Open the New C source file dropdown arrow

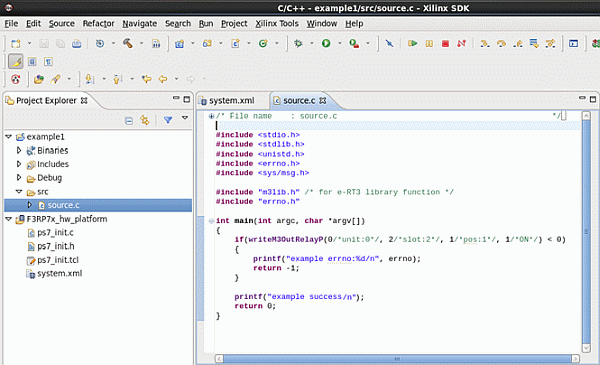coord(249,43)
